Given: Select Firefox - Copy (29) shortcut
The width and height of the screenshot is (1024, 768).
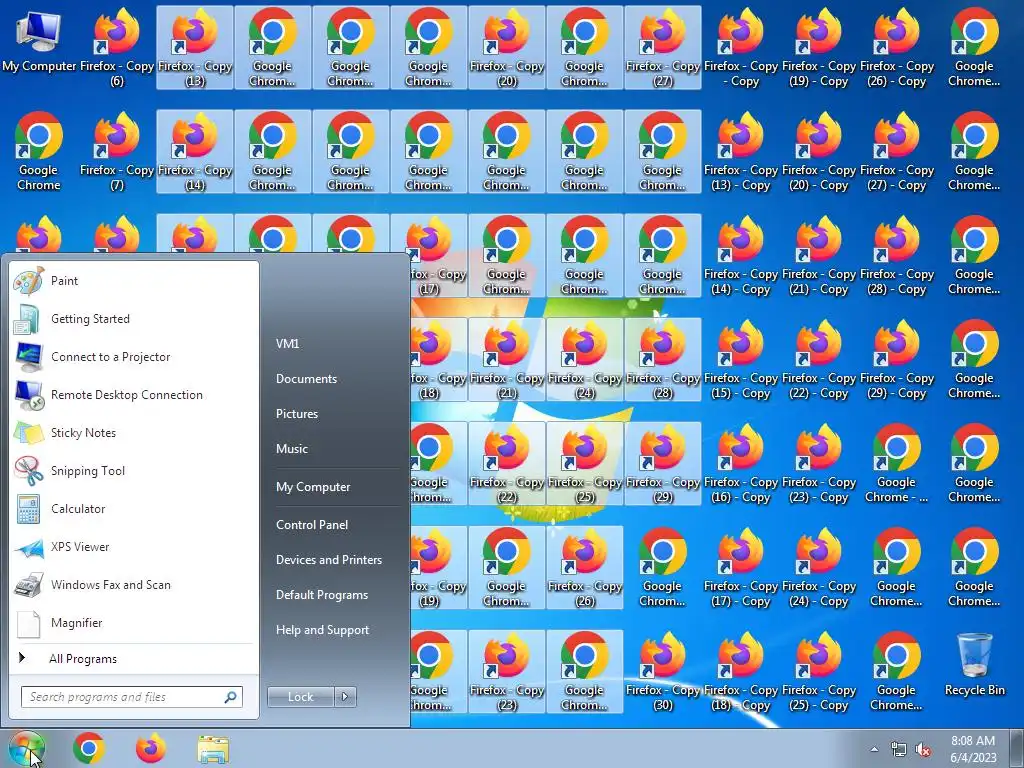Looking at the screenshot, I should 663,464.
